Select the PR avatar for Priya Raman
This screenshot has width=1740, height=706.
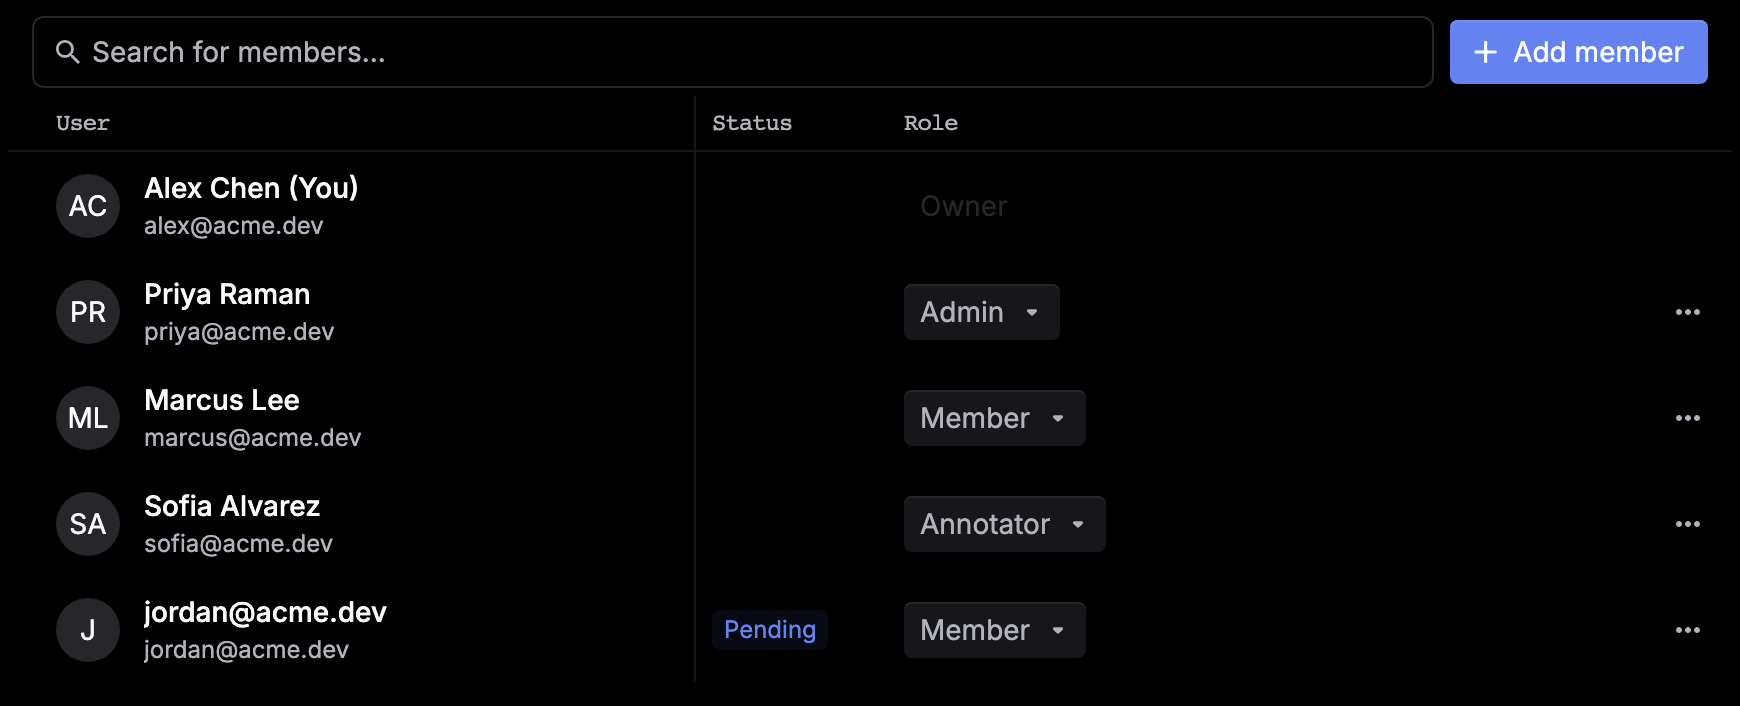(88, 312)
